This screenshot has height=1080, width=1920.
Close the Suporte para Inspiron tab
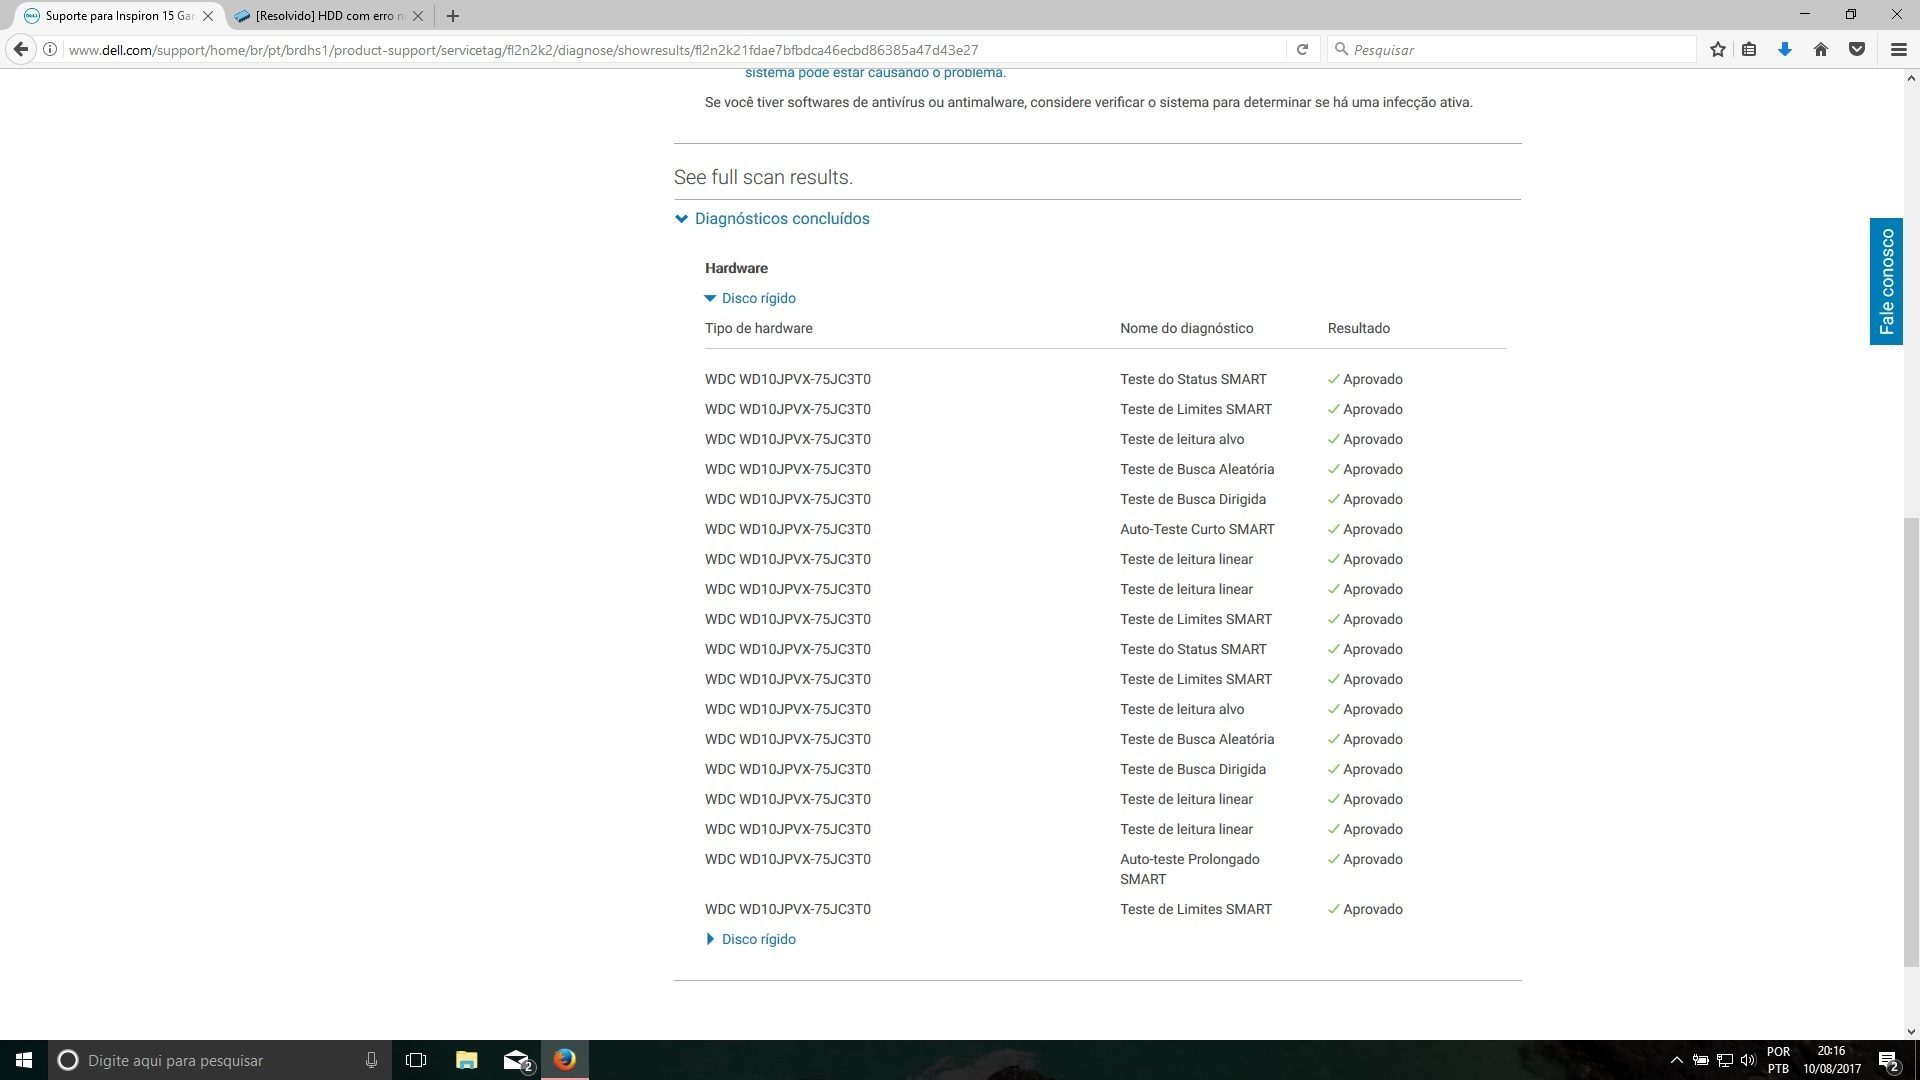pyautogui.click(x=208, y=16)
